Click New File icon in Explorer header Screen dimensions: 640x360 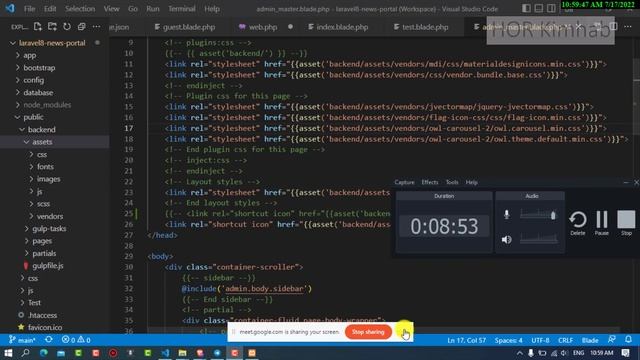(38, 27)
